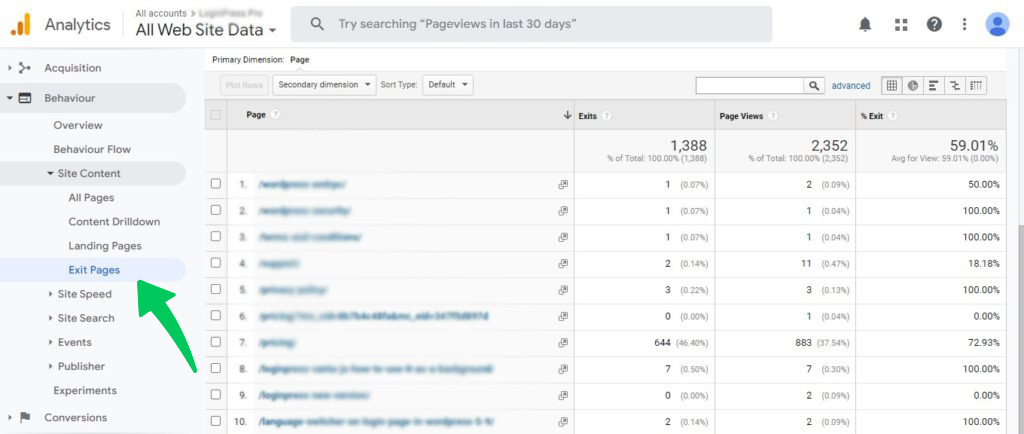1024x434 pixels.
Task: Expand the Conversions section
Action: 10,418
